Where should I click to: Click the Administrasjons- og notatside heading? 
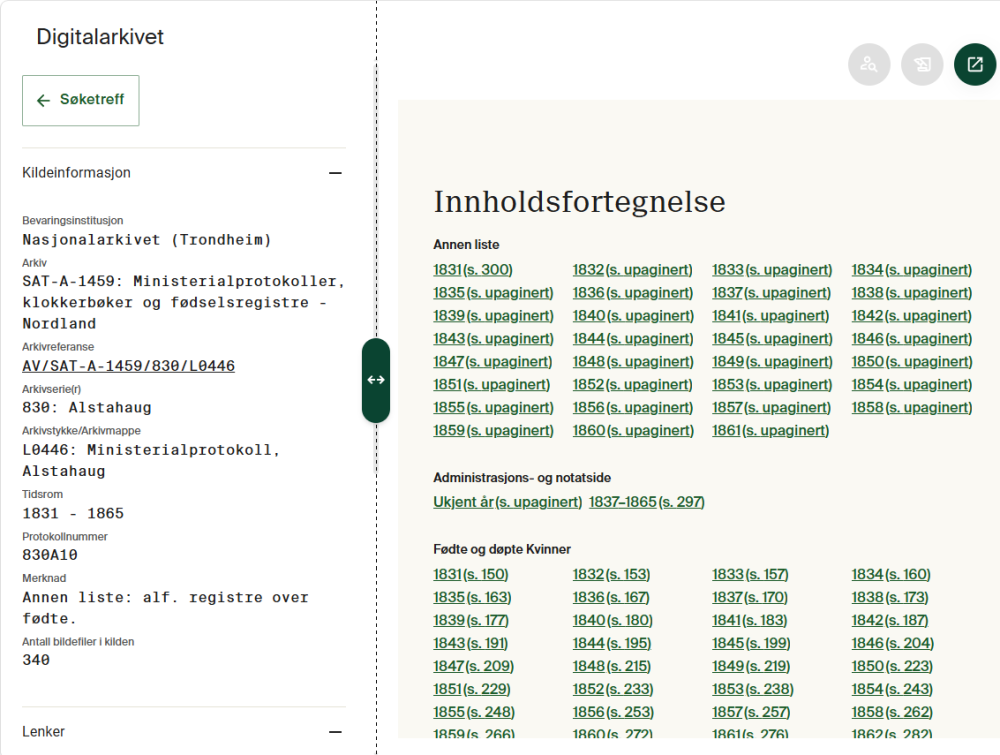tap(522, 478)
